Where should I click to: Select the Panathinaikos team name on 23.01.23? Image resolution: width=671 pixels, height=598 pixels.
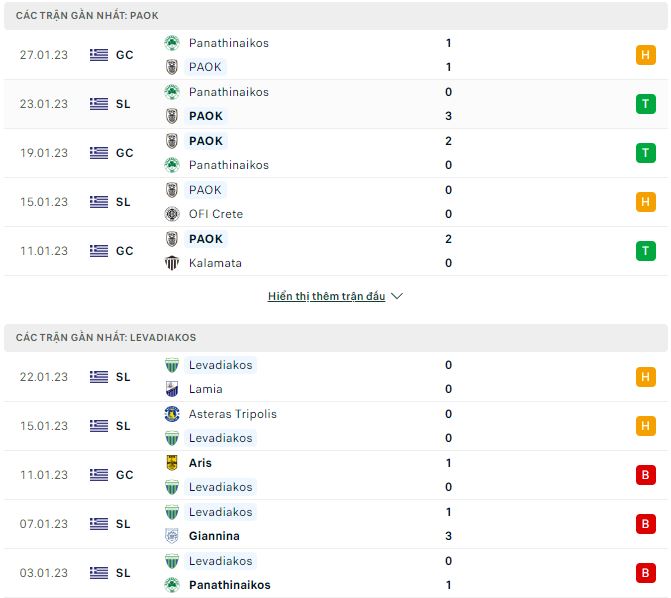[x=228, y=92]
